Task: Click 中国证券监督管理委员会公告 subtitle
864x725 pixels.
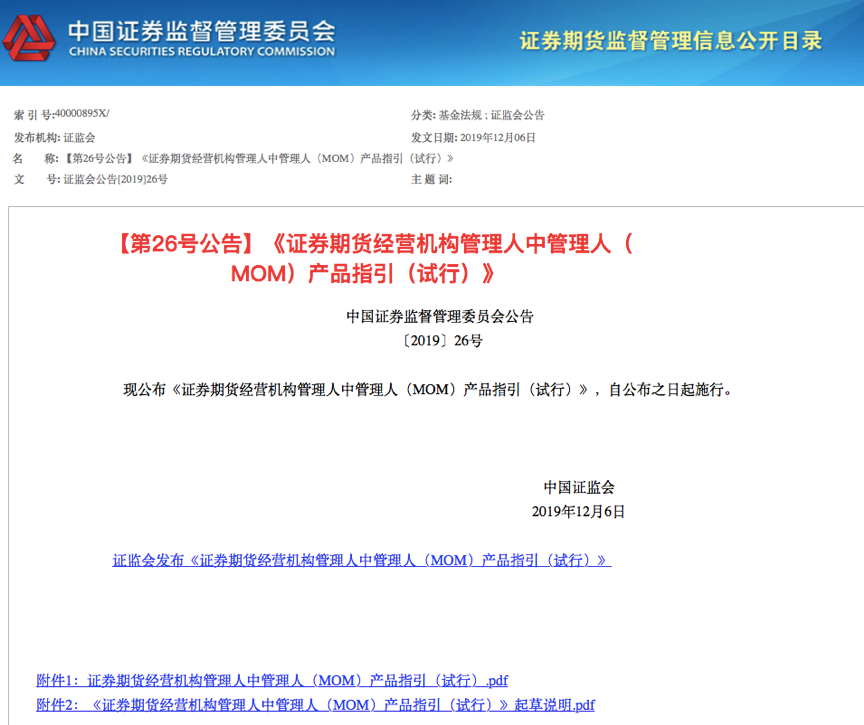Action: point(440,316)
